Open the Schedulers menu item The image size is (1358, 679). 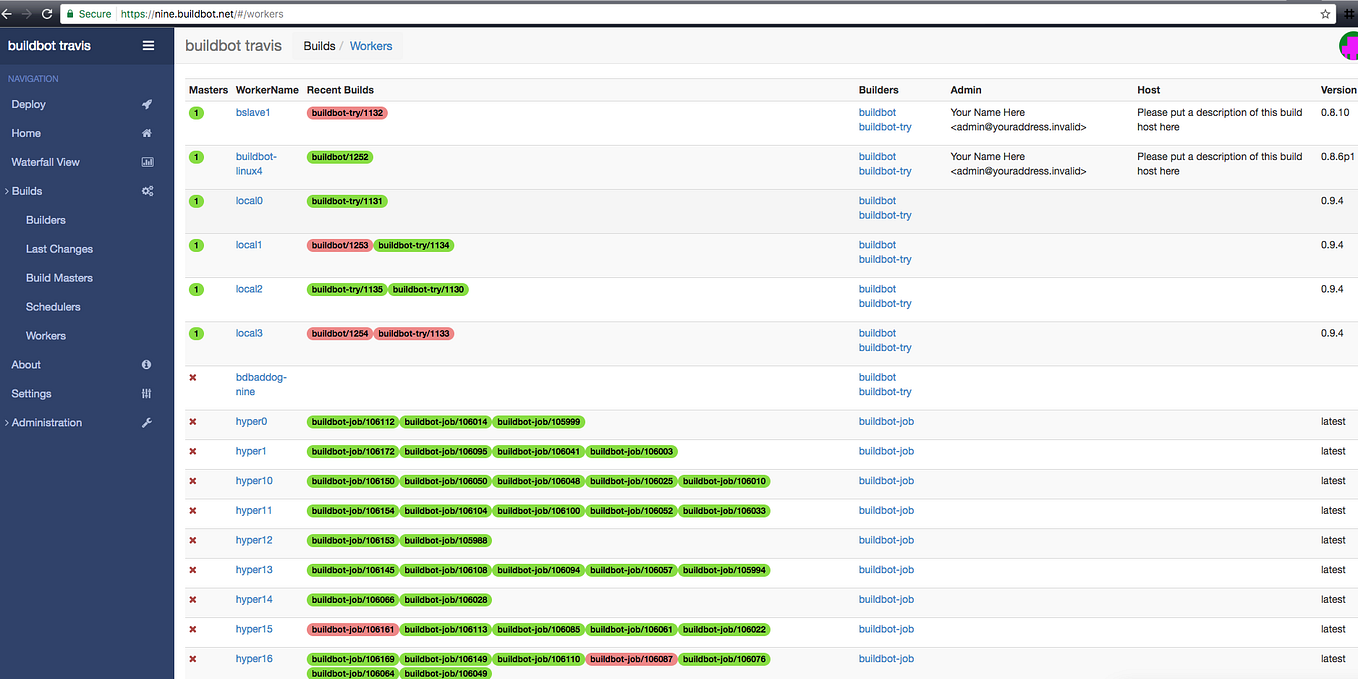(53, 307)
